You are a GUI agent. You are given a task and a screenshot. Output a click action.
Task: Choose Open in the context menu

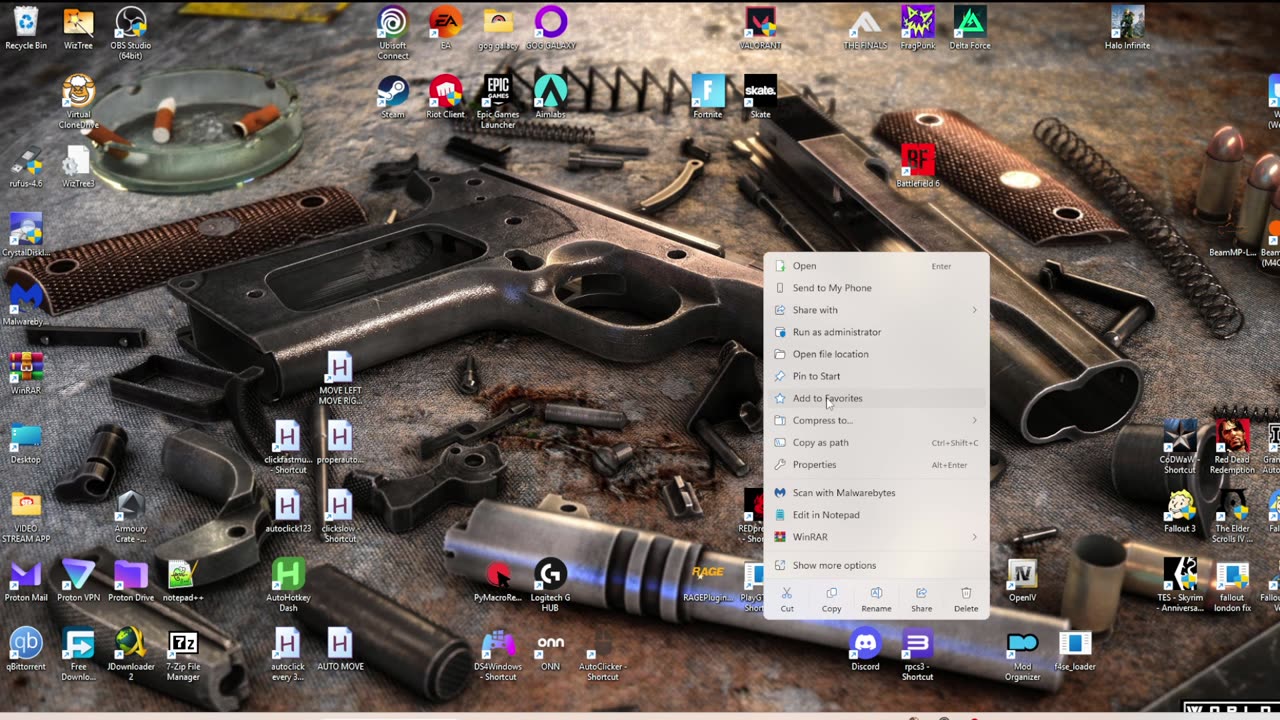click(876, 266)
